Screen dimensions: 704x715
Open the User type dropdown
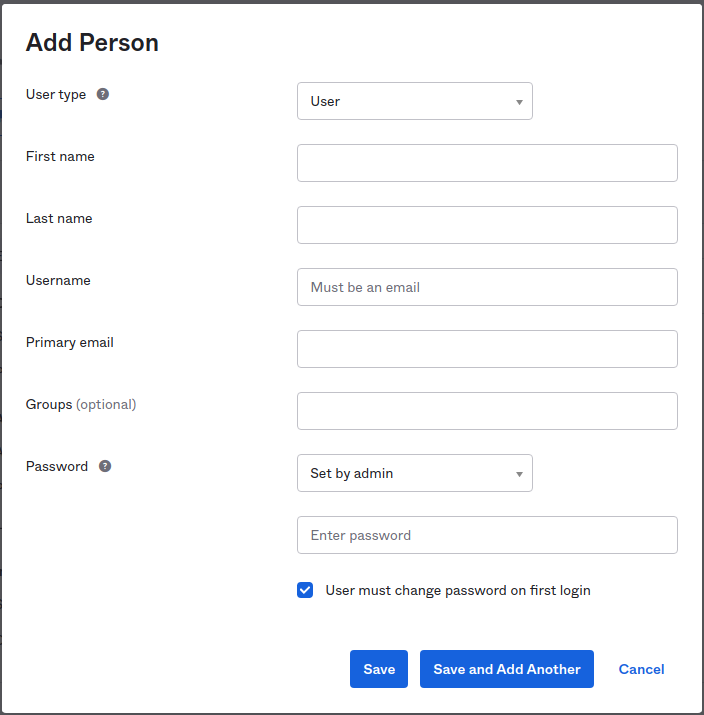coord(414,101)
